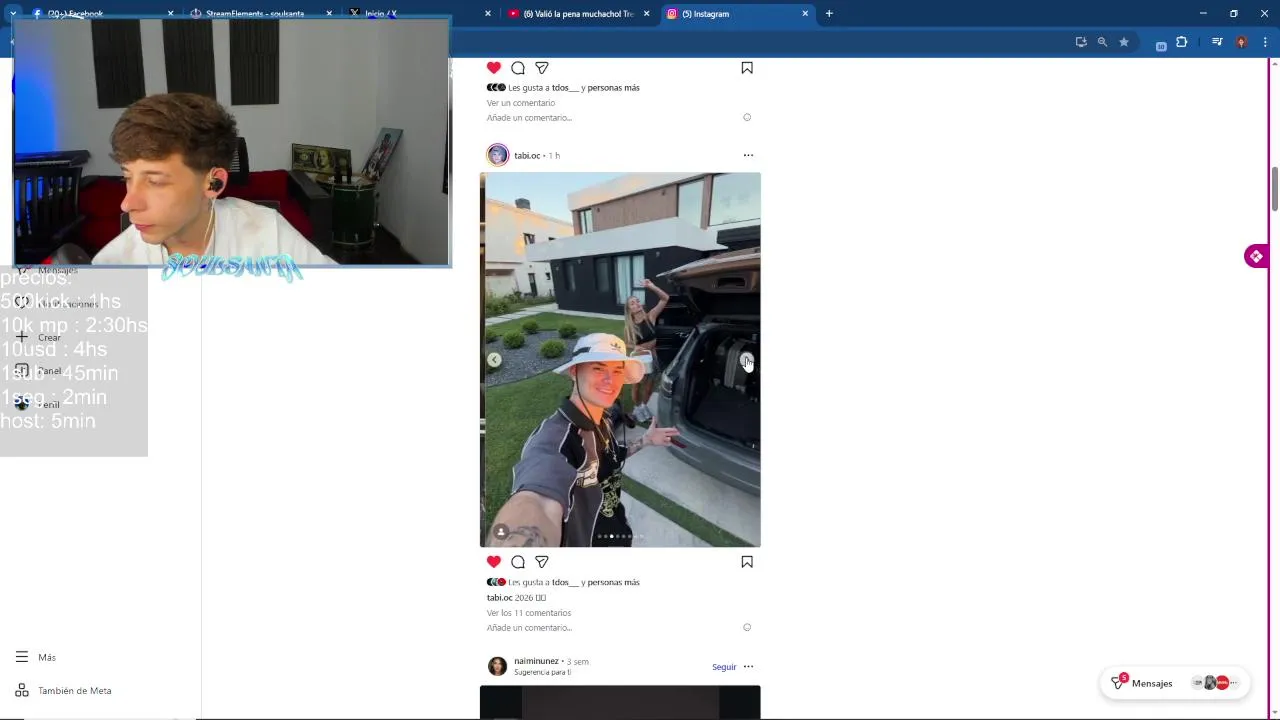This screenshot has width=1280, height=720.
Task: Click the tabi.oc carousel photo
Action: click(620, 360)
